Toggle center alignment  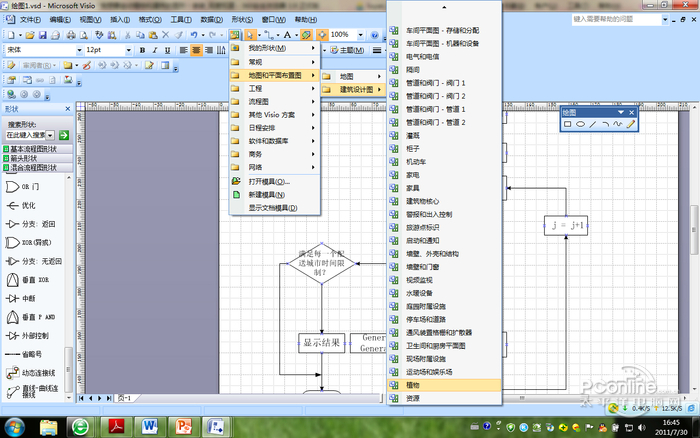[196, 50]
